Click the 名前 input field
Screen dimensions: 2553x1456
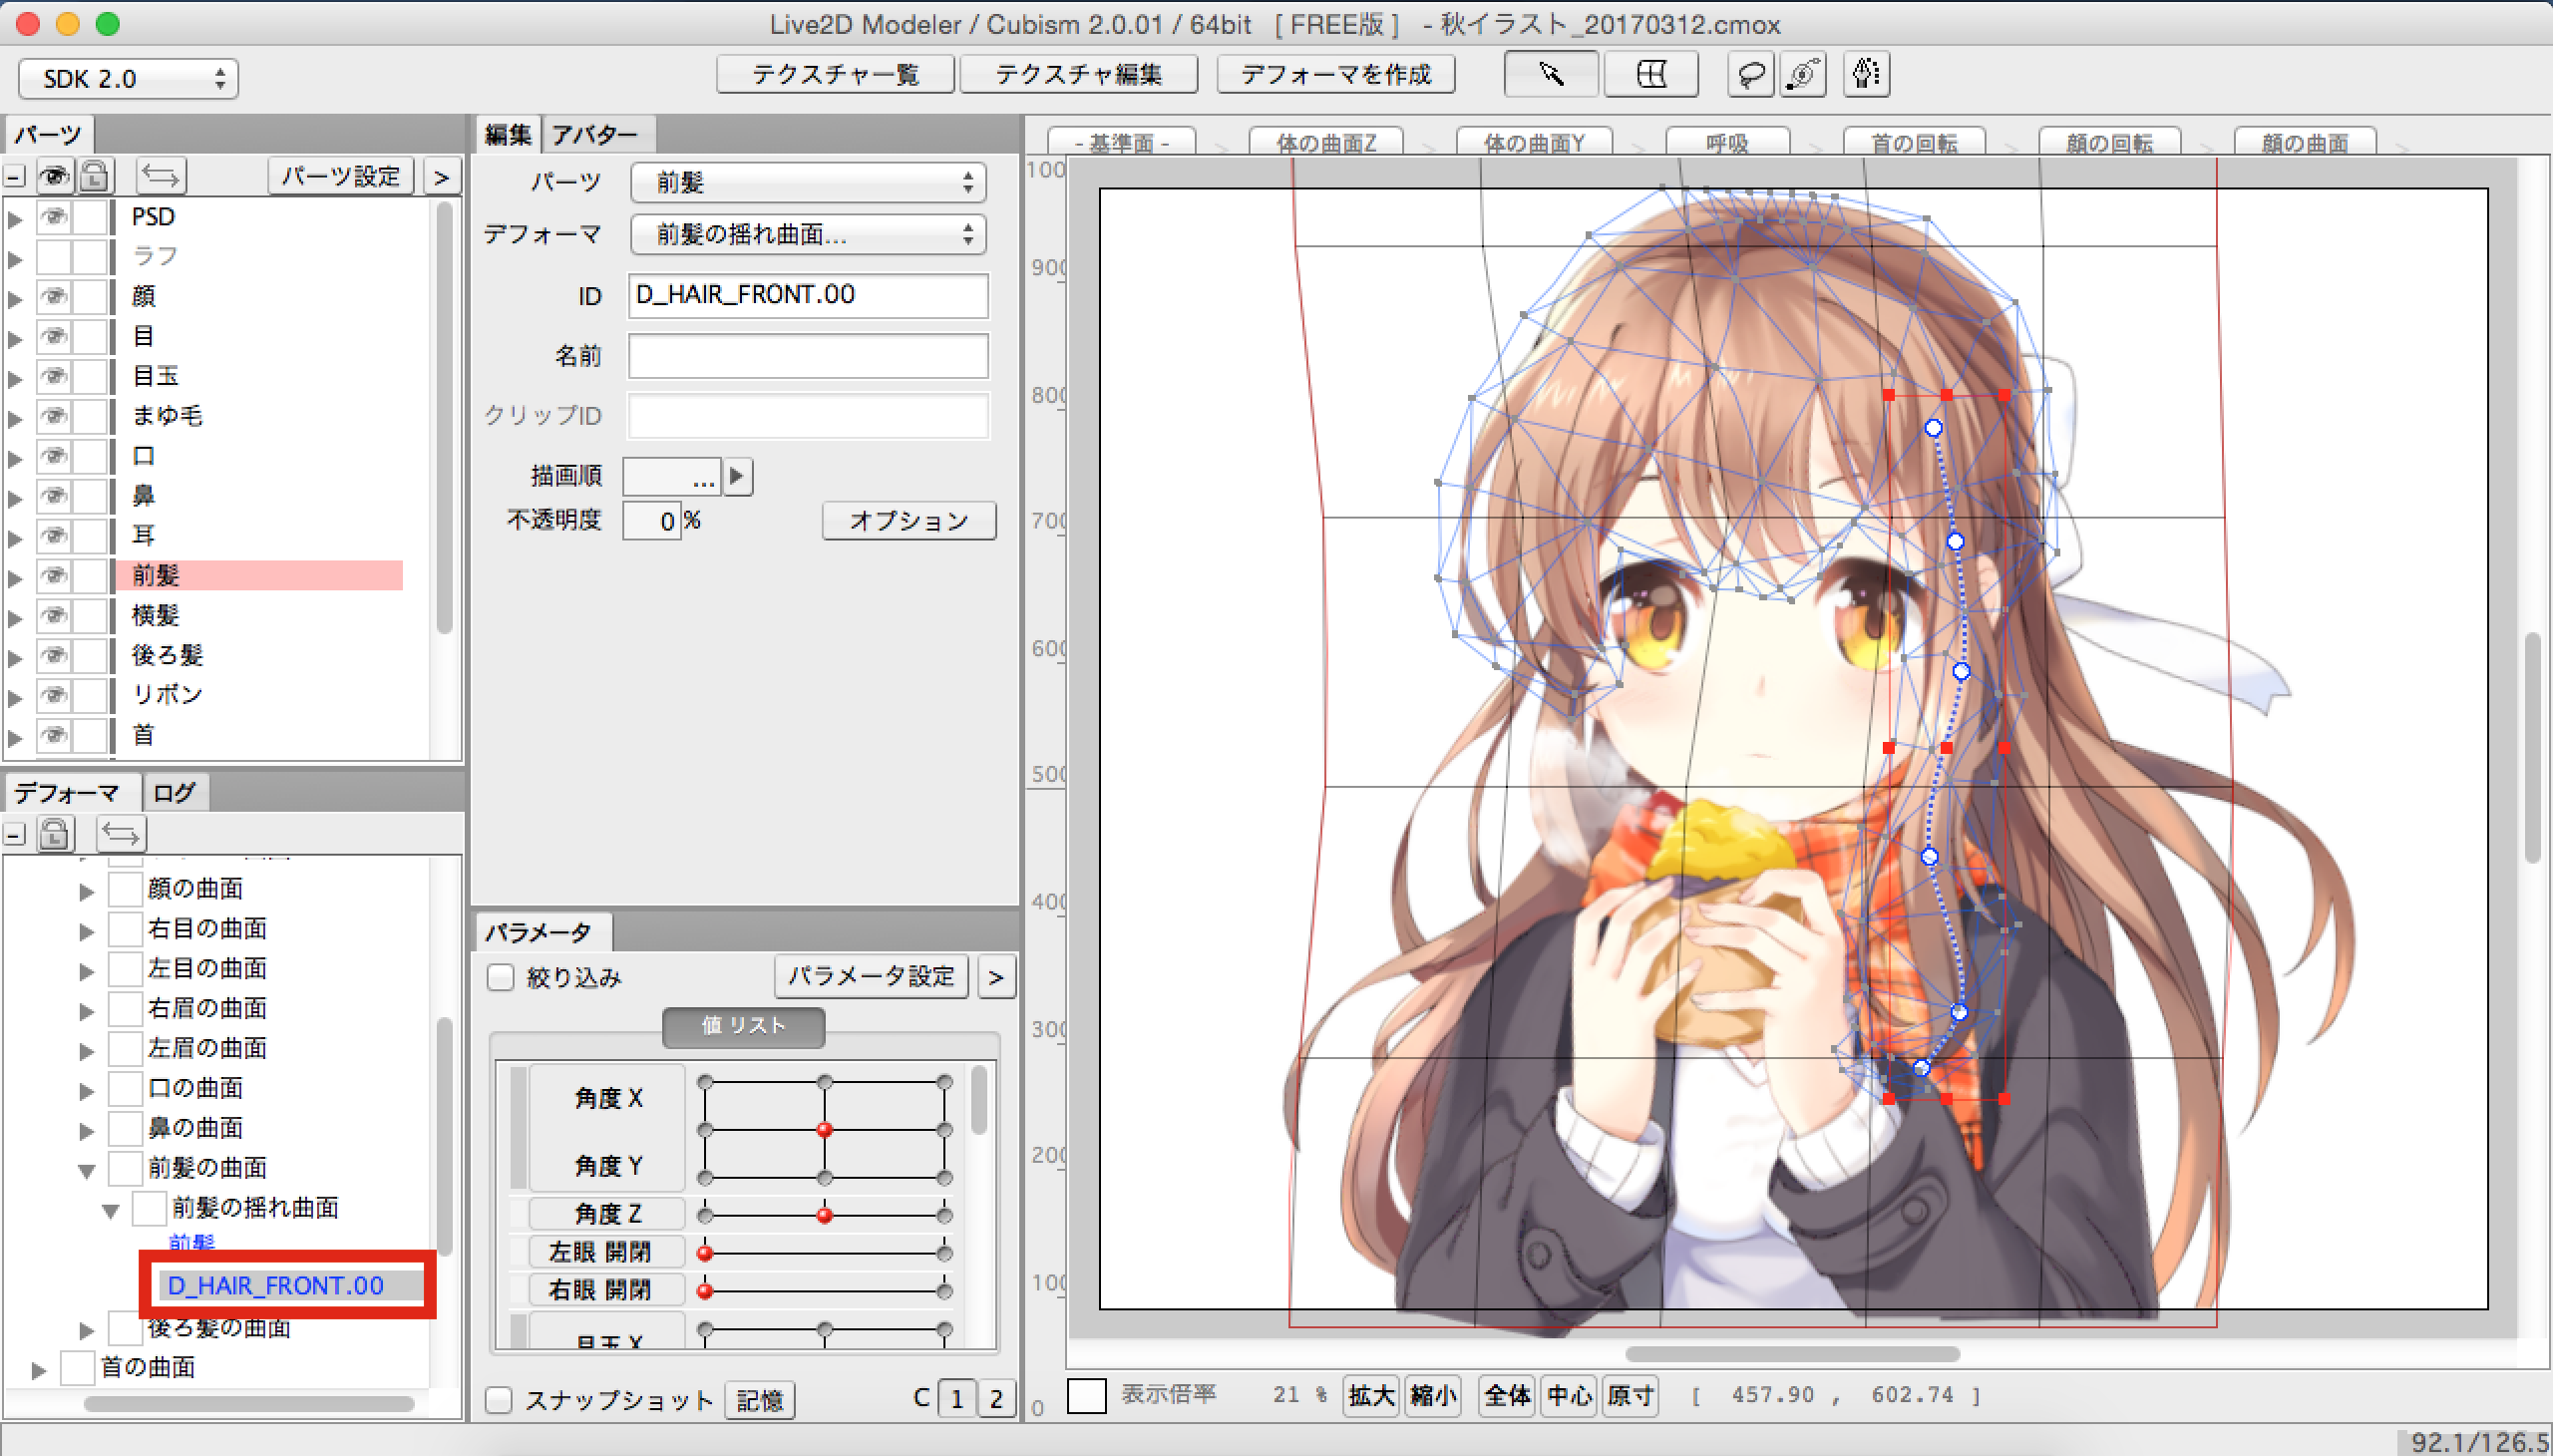[x=808, y=355]
